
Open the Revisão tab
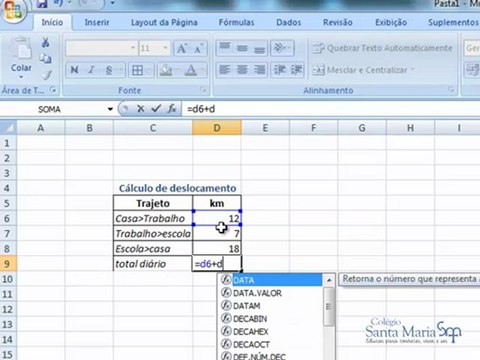pos(338,22)
